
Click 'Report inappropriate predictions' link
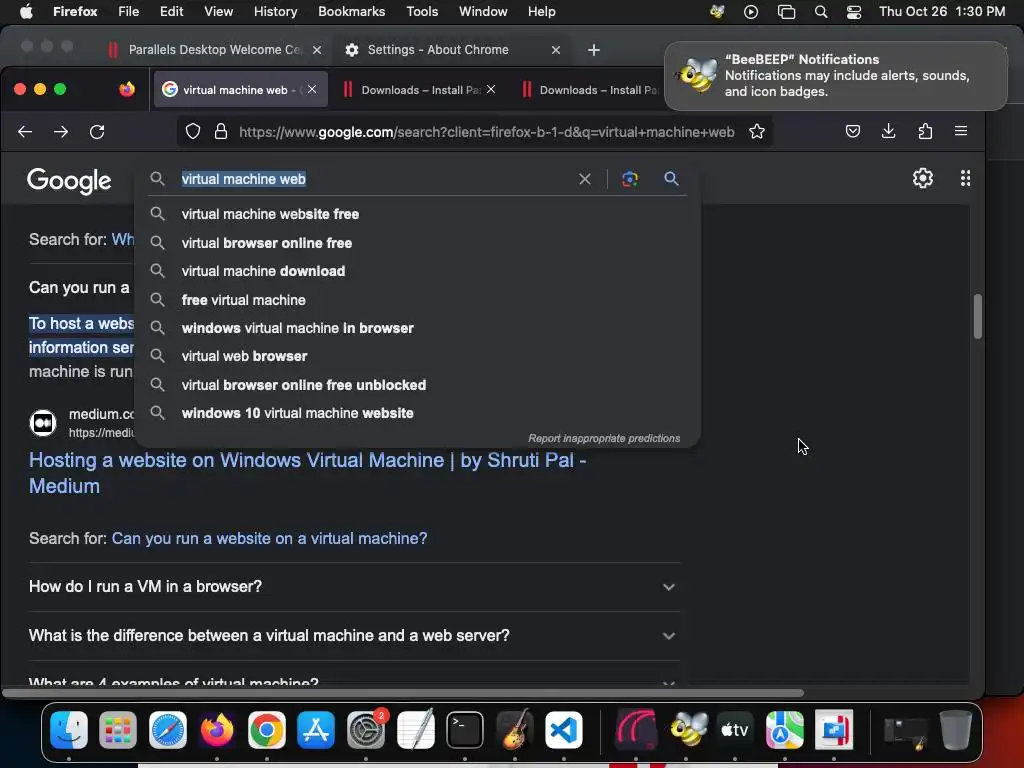tap(603, 438)
